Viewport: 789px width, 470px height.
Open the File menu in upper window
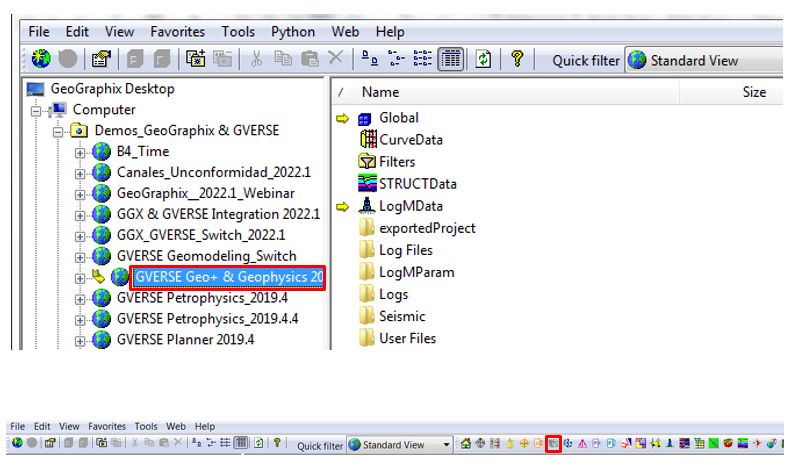tap(39, 32)
